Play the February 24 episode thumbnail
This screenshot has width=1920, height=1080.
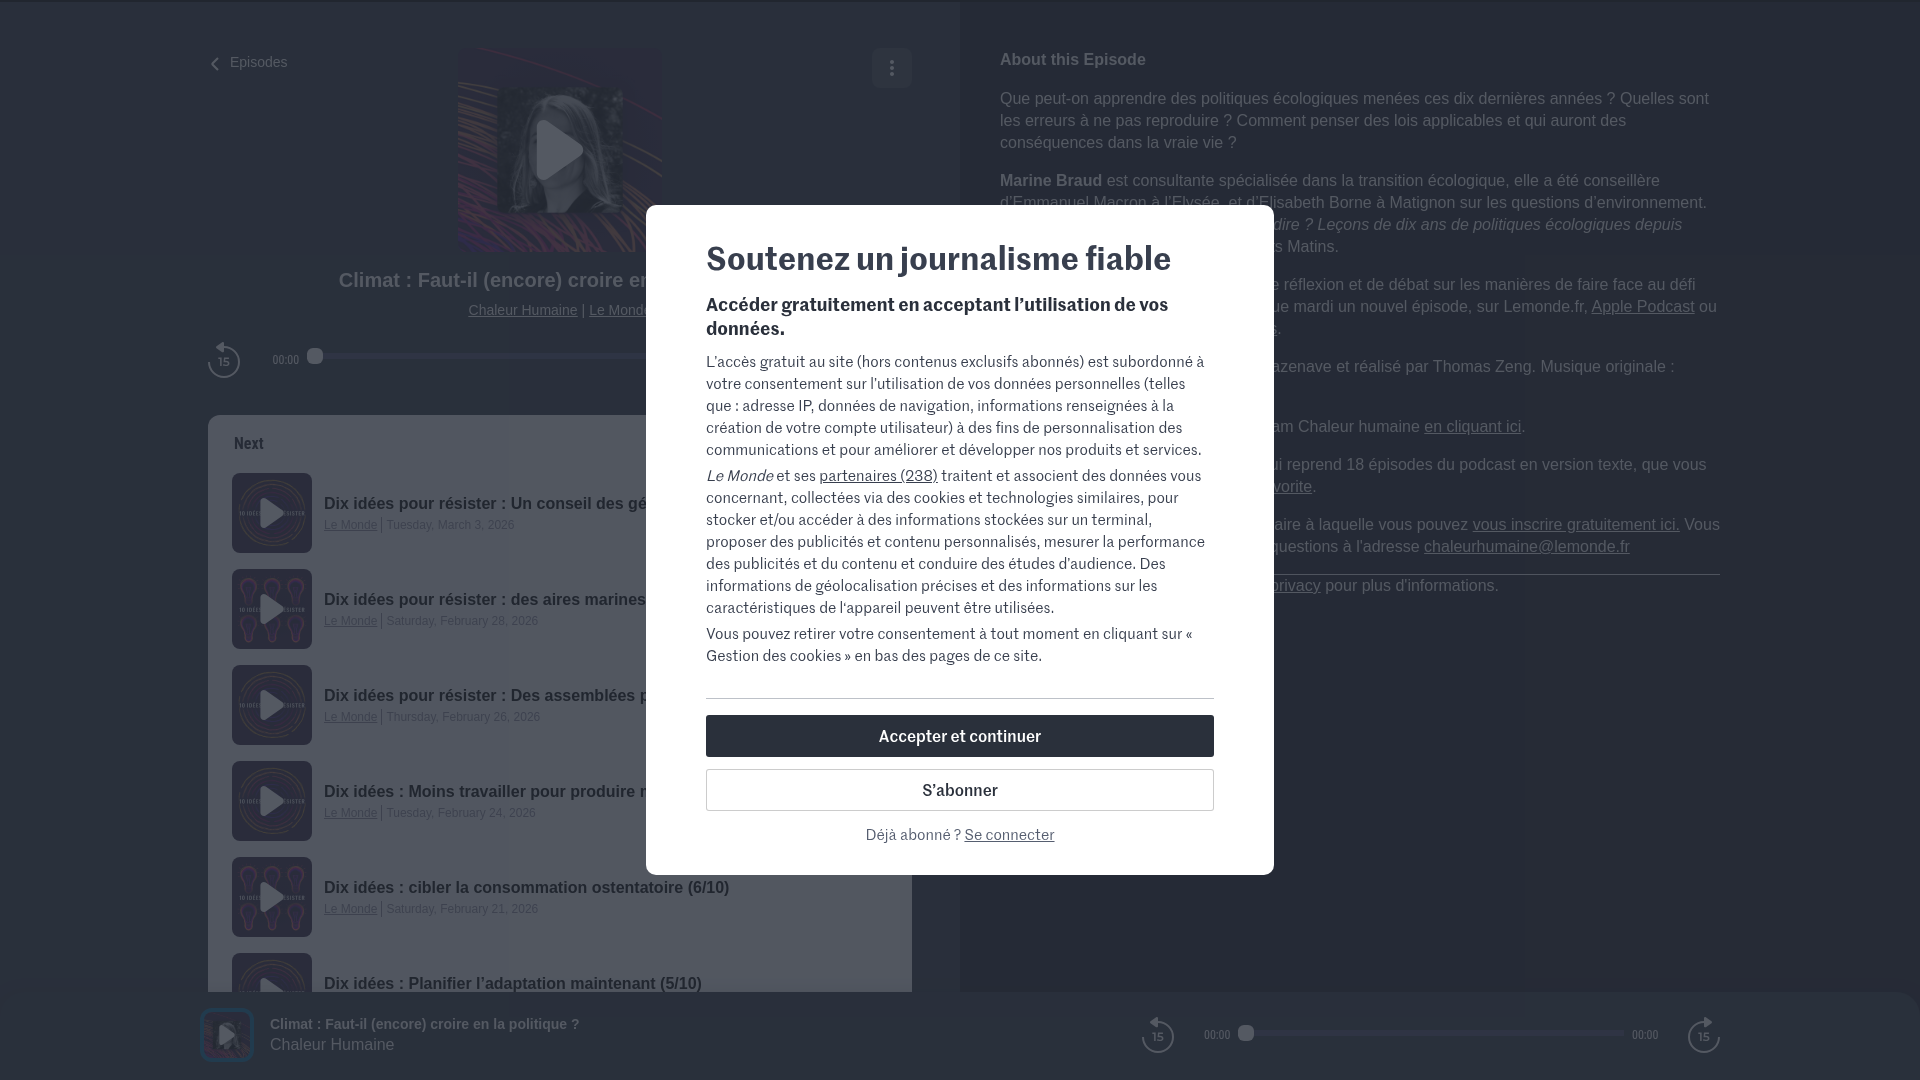point(272,801)
